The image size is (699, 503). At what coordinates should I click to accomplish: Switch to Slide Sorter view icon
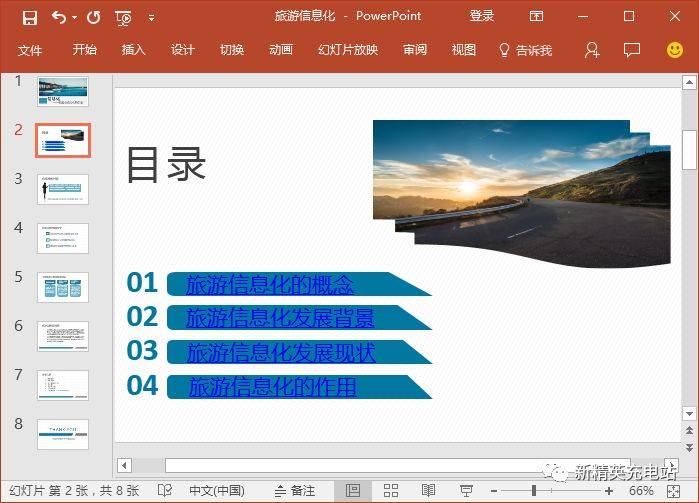pyautogui.click(x=391, y=491)
